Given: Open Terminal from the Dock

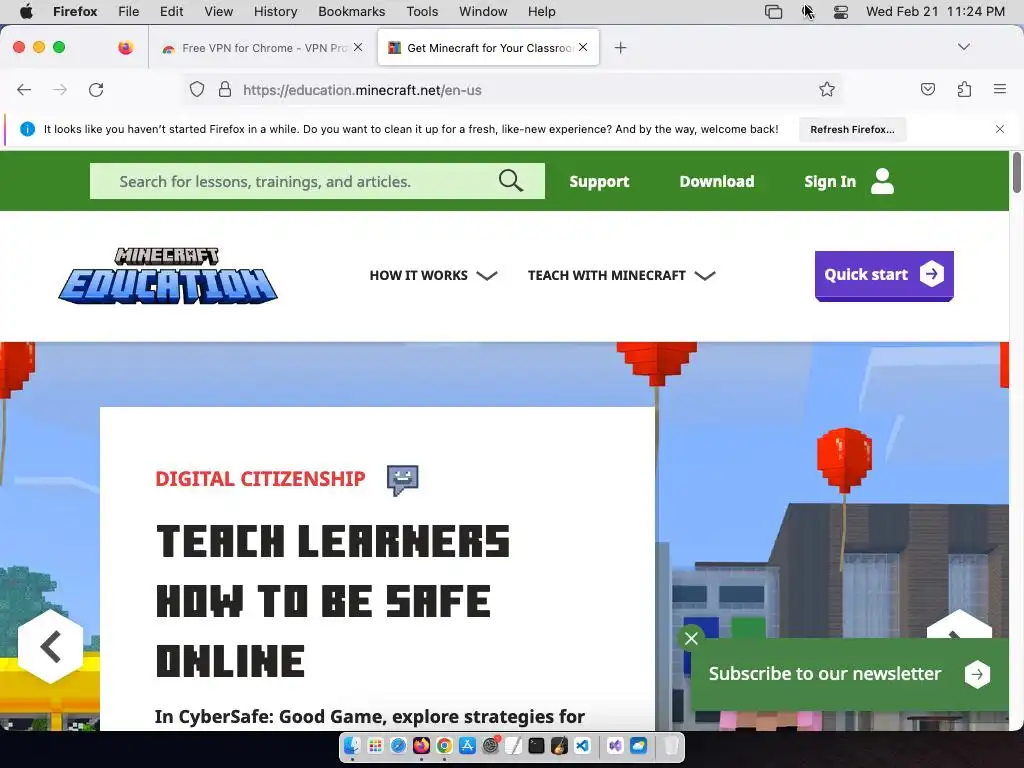Looking at the screenshot, I should coord(536,745).
